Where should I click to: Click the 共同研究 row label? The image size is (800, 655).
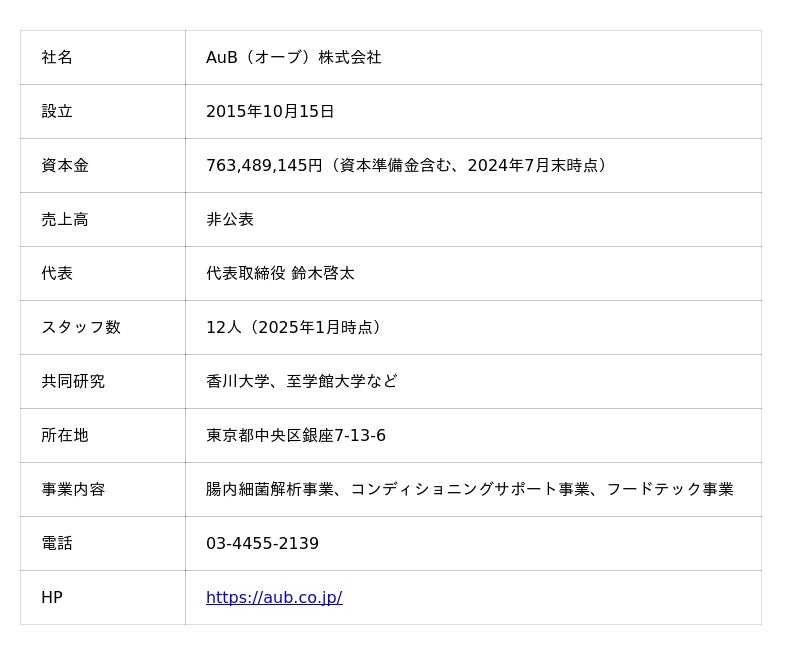pos(73,382)
